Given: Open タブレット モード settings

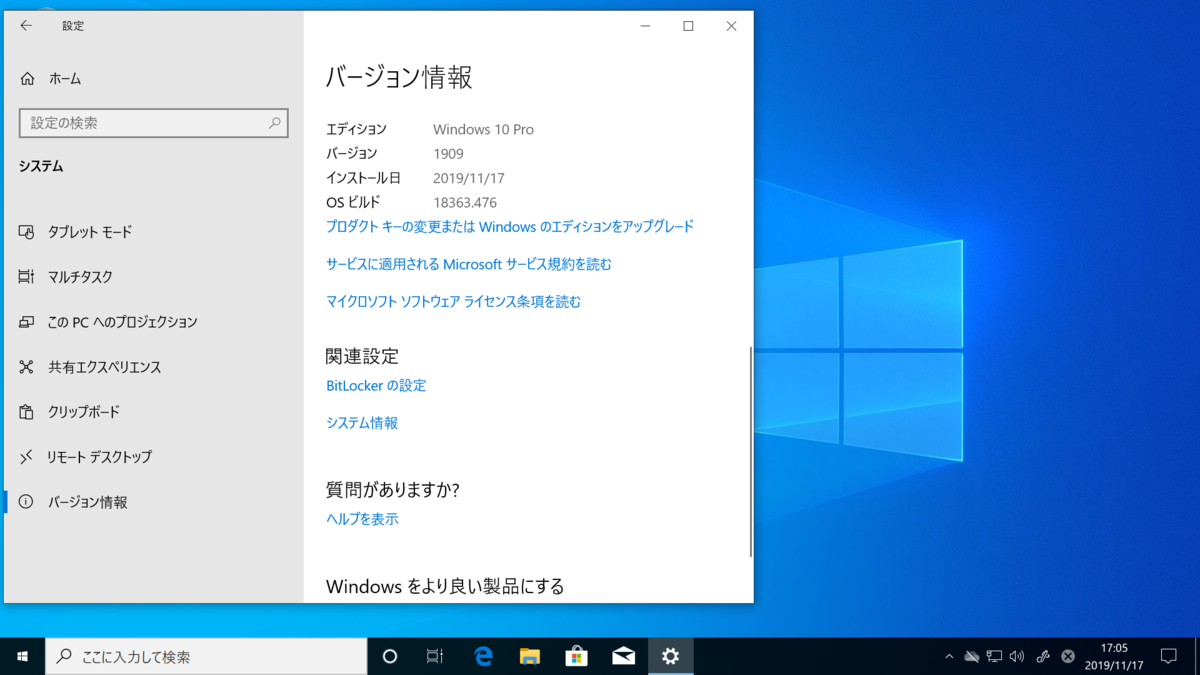Looking at the screenshot, I should tap(76, 232).
